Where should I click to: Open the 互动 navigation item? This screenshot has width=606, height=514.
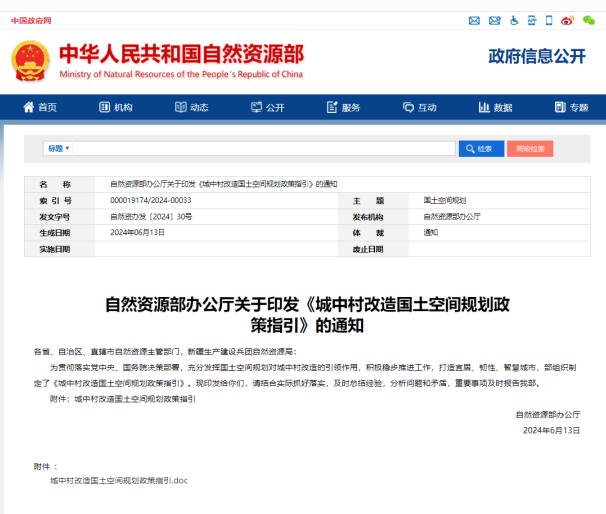click(419, 107)
